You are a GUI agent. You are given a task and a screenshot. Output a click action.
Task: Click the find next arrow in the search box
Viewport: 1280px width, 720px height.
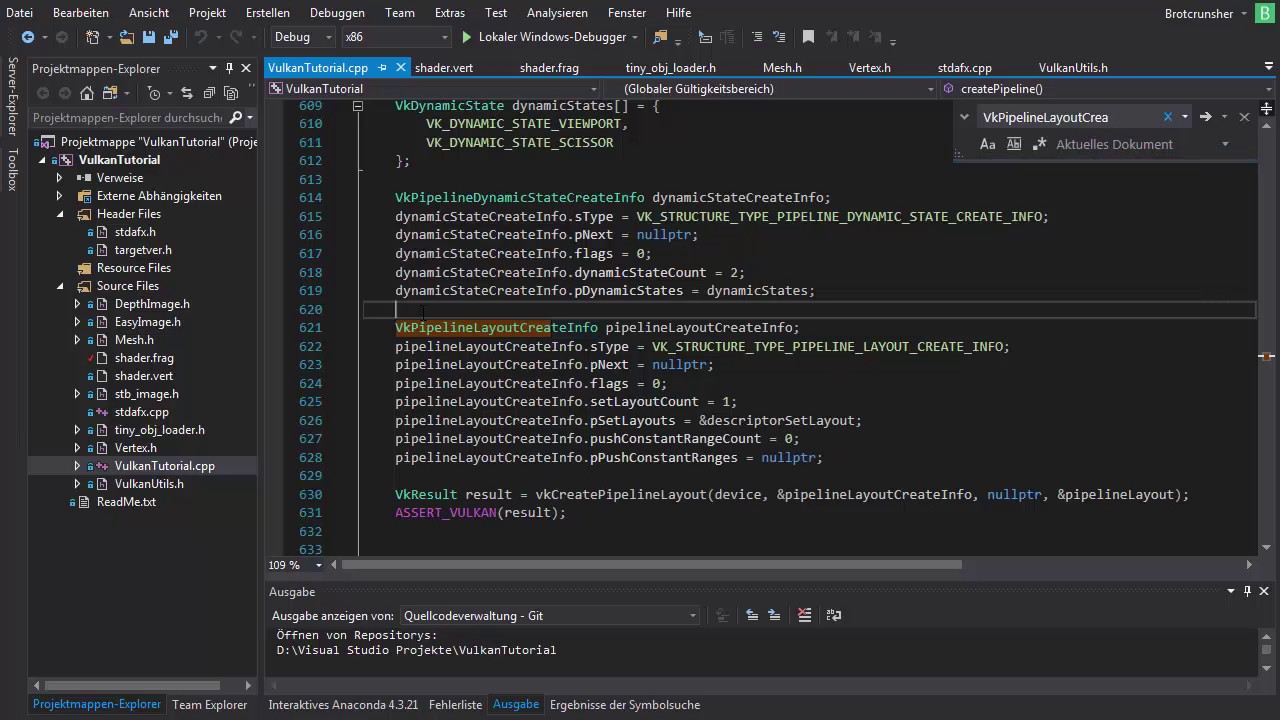pos(1205,117)
